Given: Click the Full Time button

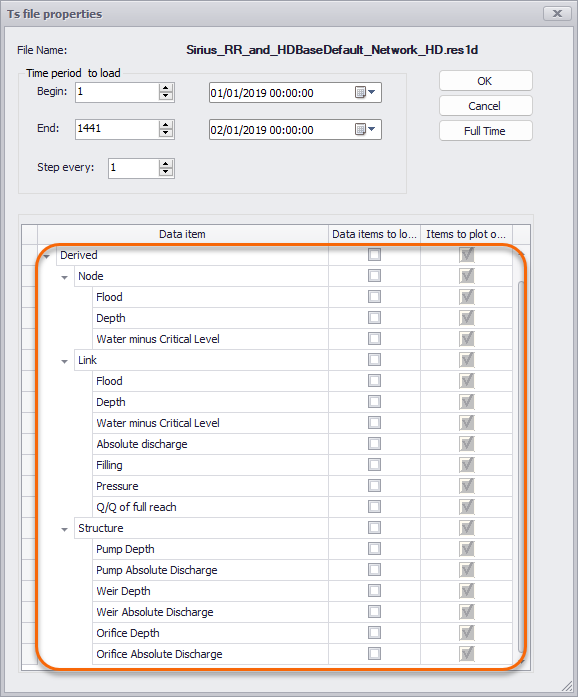Looking at the screenshot, I should tap(486, 131).
